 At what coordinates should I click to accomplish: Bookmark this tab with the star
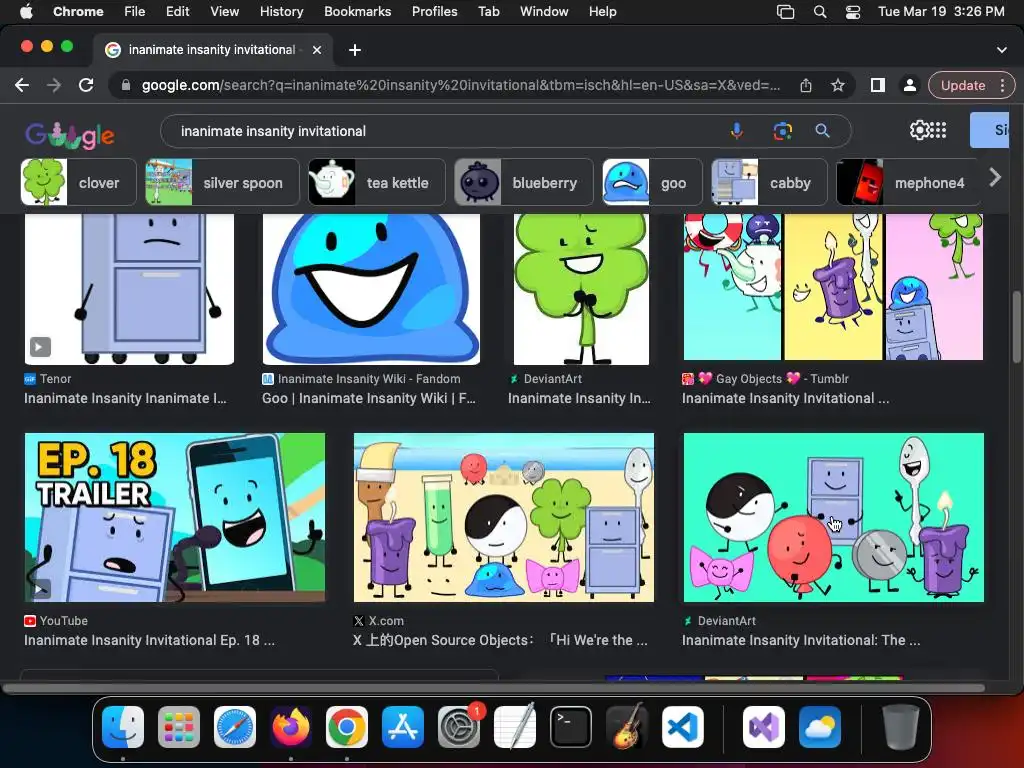[838, 86]
